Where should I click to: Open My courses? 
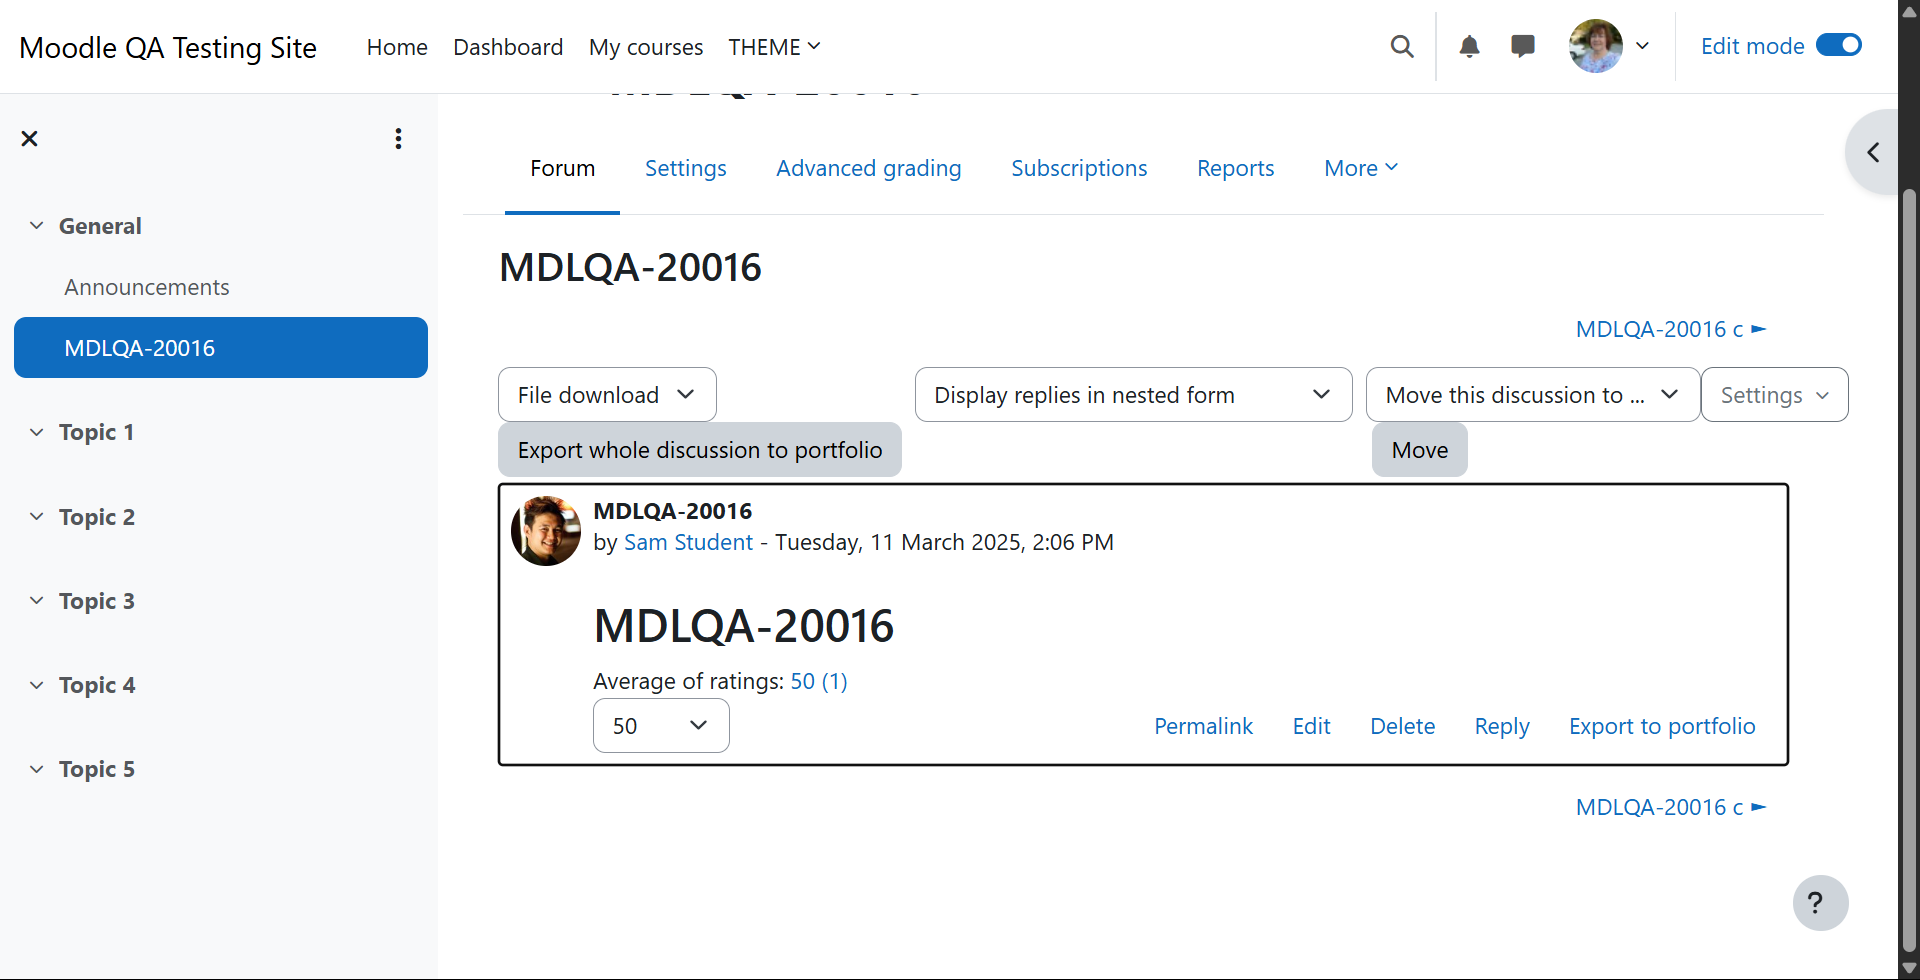[x=646, y=47]
